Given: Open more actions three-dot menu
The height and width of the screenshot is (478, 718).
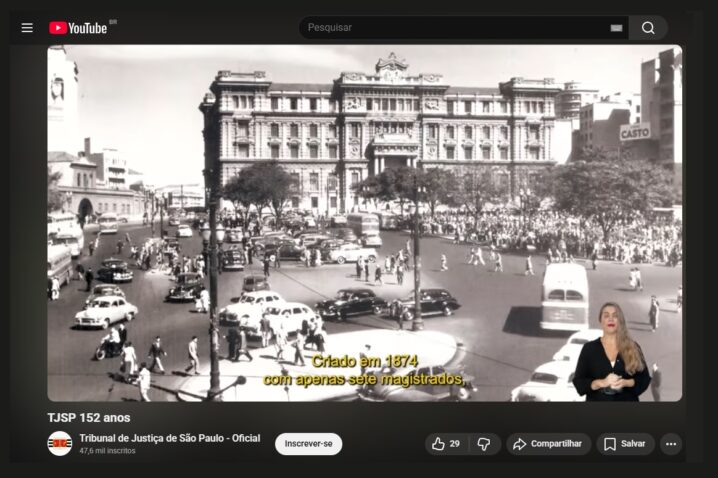Looking at the screenshot, I should 670,444.
